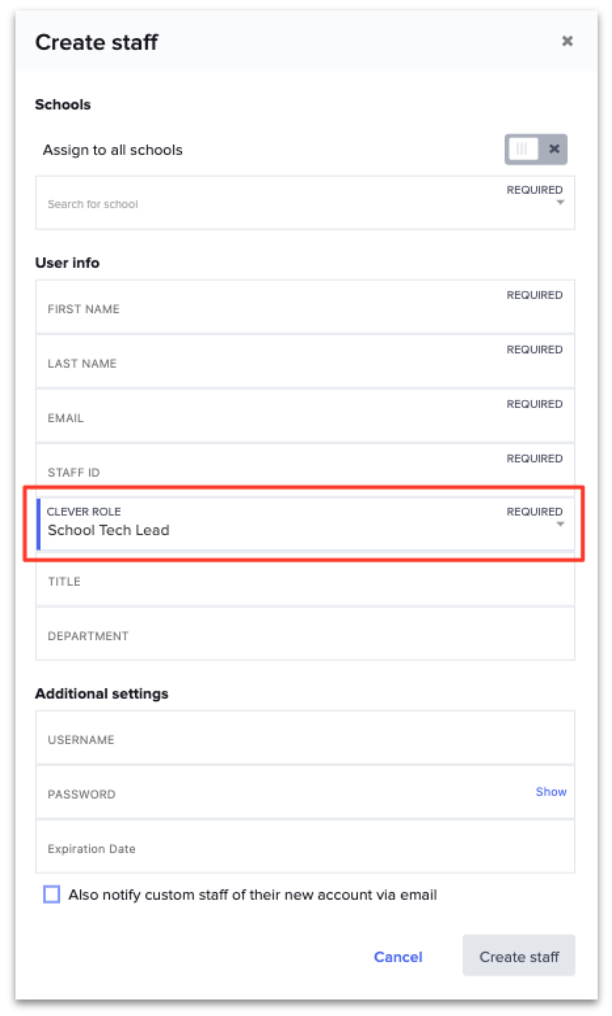
Task: Open the Expiration Date field
Action: click(270, 848)
